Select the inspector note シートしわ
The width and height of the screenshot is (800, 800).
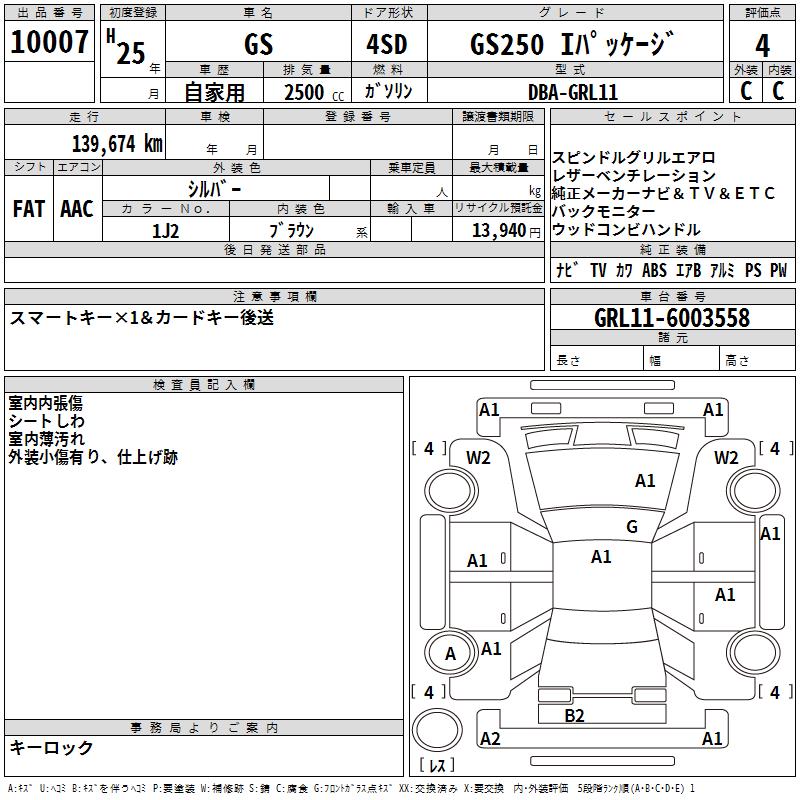pos(46,421)
